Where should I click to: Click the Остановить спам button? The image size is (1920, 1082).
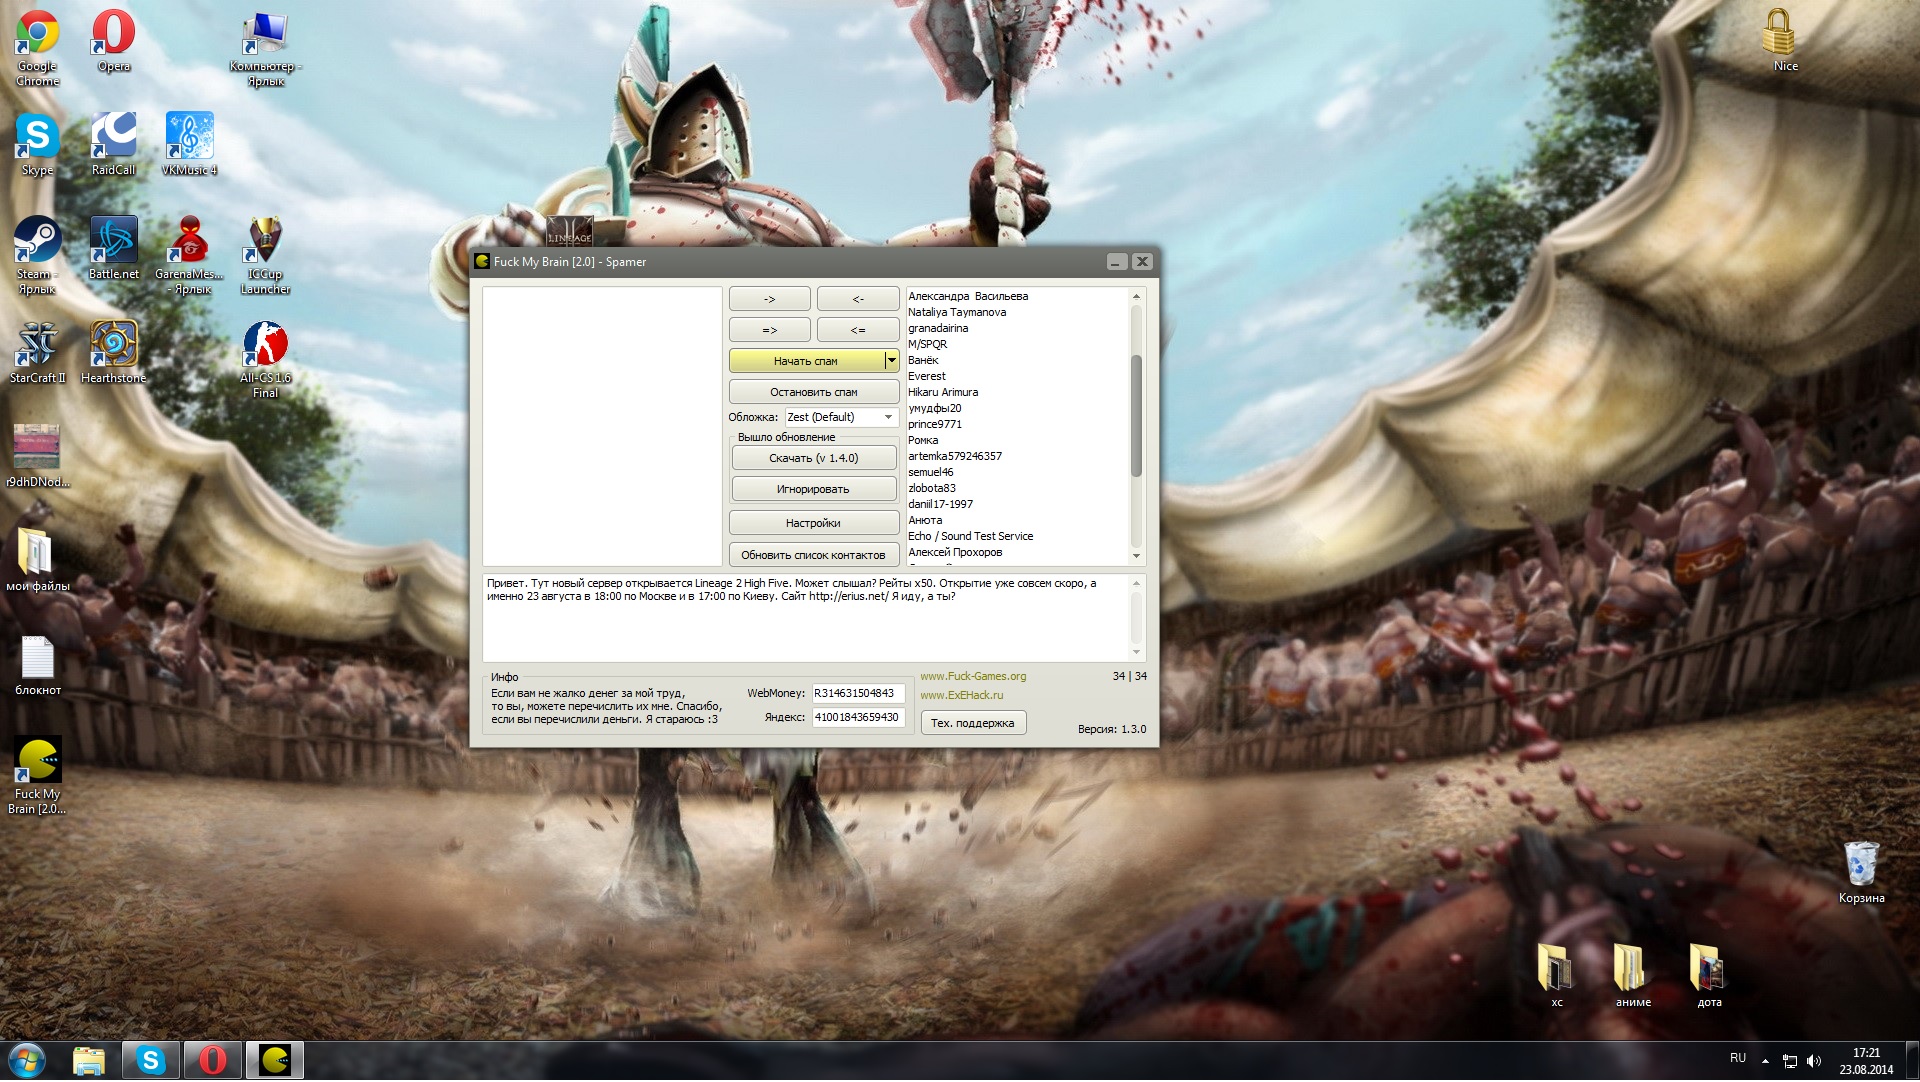(814, 392)
